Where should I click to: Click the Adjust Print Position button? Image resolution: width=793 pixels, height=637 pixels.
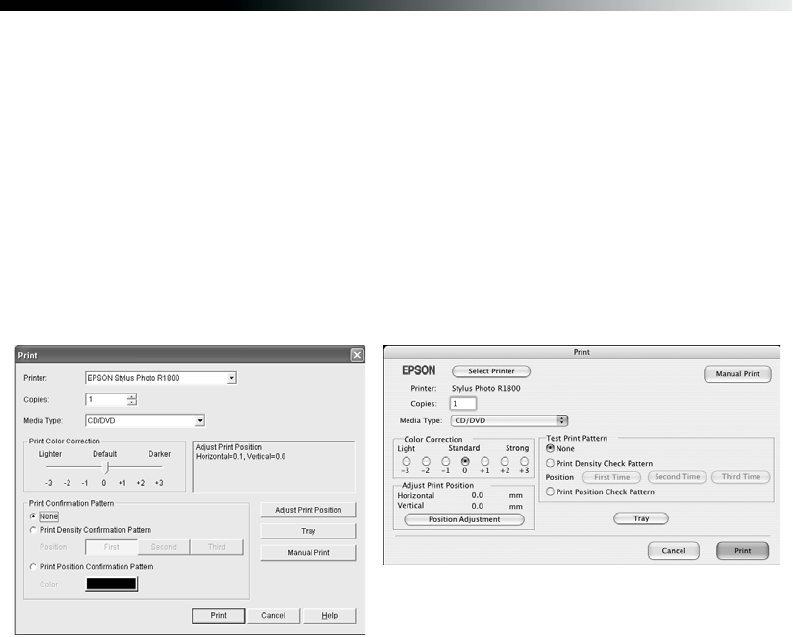click(308, 510)
